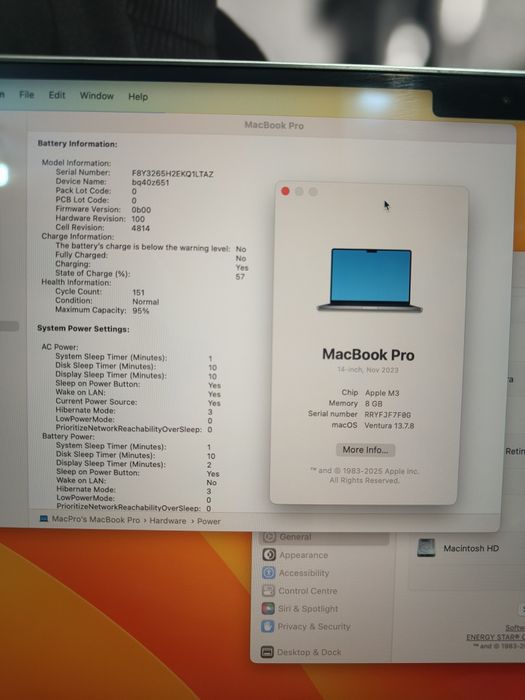Click the Model Information label
Image resolution: width=525 pixels, height=700 pixels.
76,163
